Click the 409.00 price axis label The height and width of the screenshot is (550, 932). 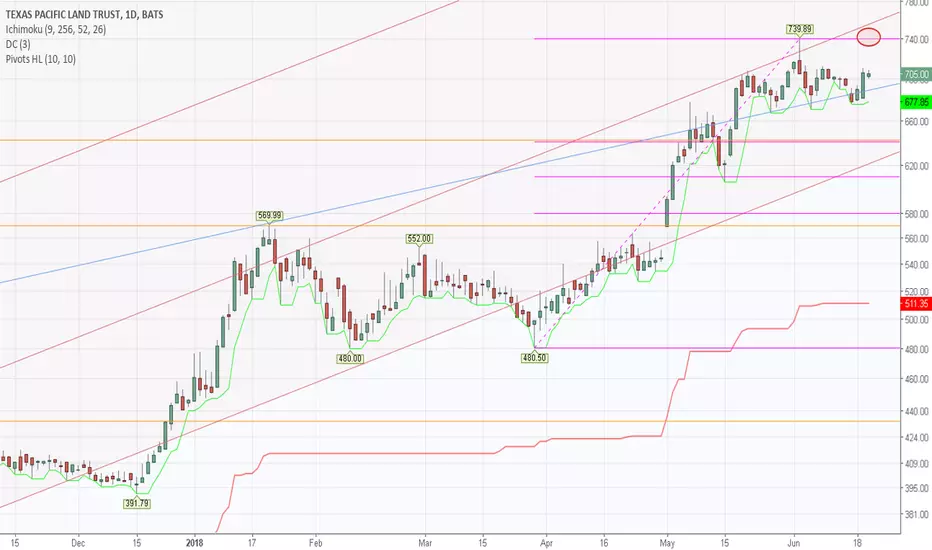point(916,463)
